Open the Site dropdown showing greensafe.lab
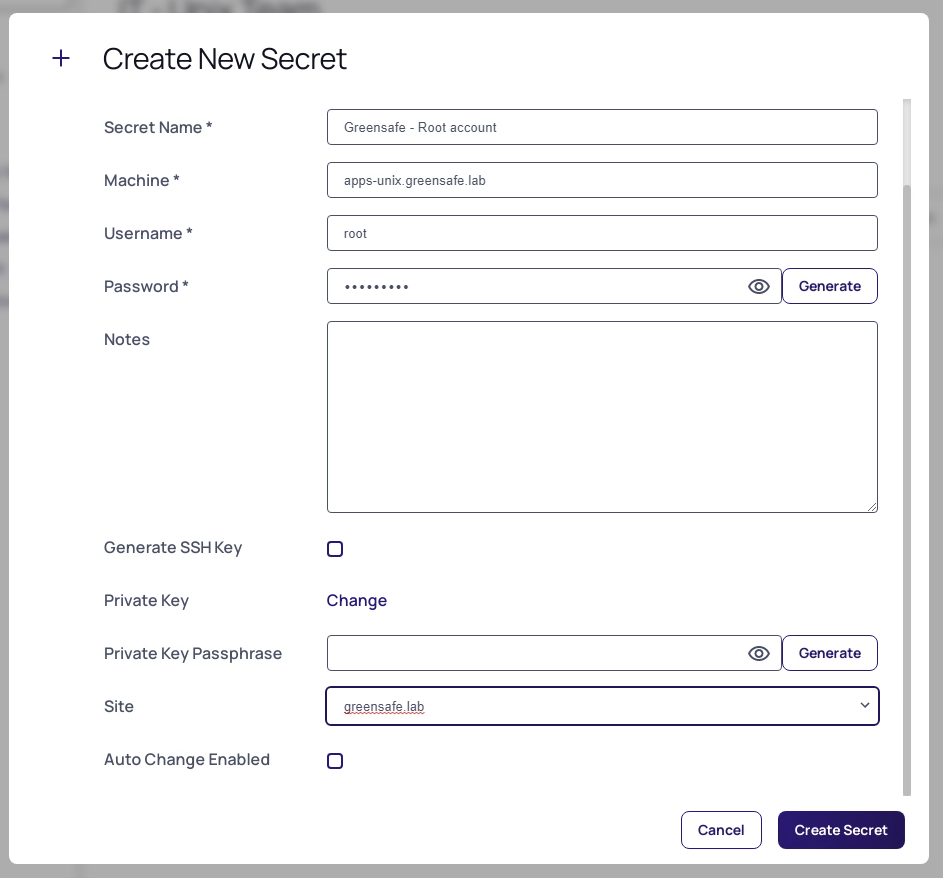Screen dimensions: 943x878 click(x=590, y=706)
